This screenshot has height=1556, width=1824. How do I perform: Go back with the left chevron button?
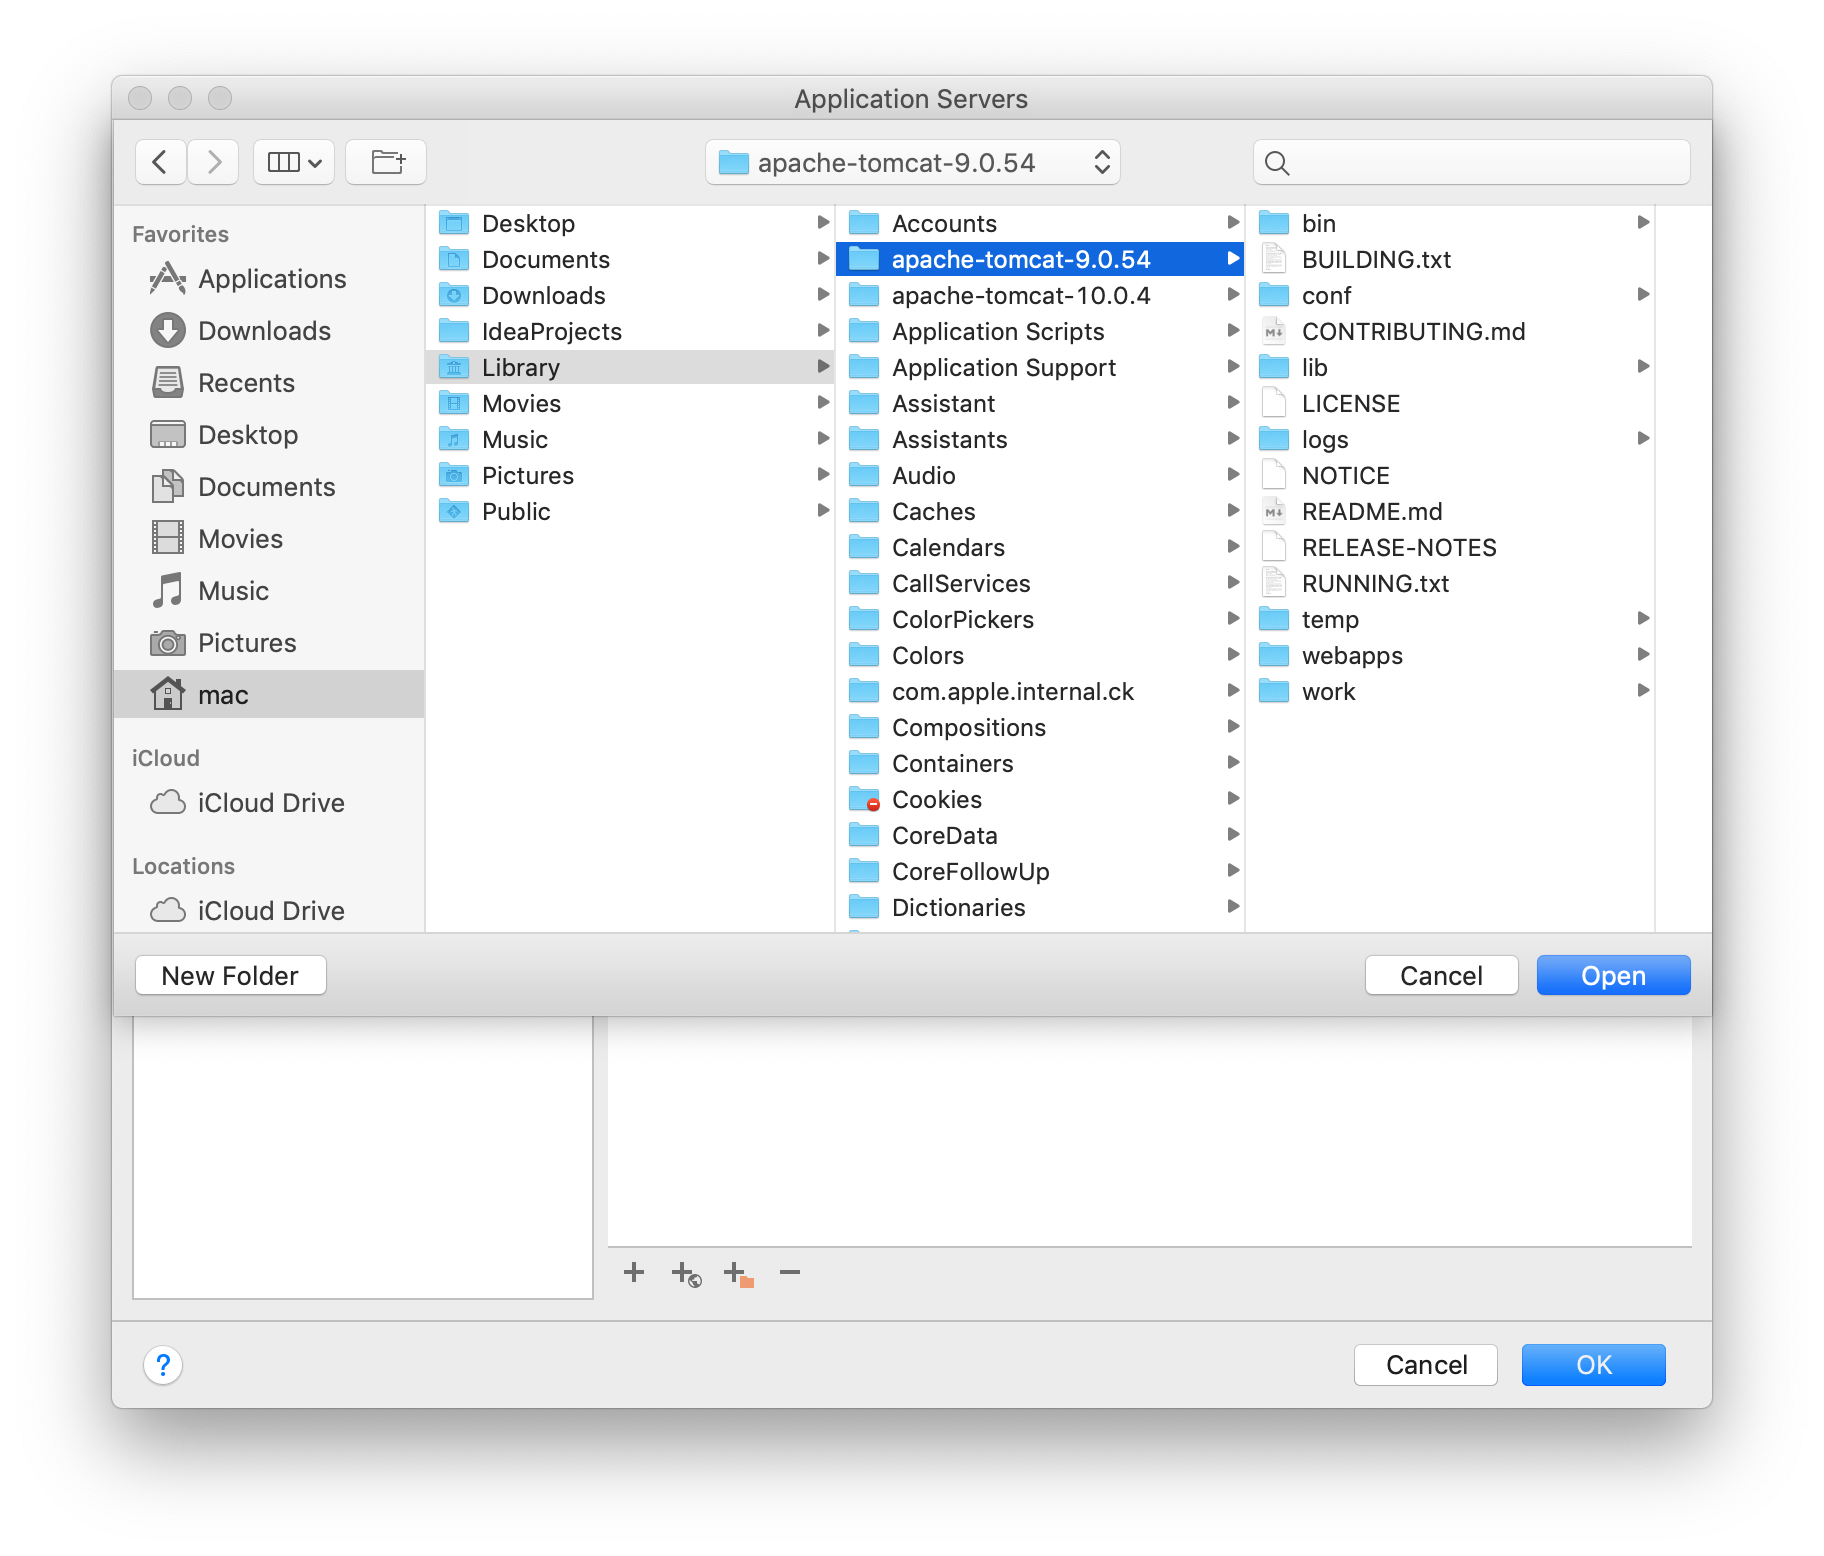tap(160, 162)
